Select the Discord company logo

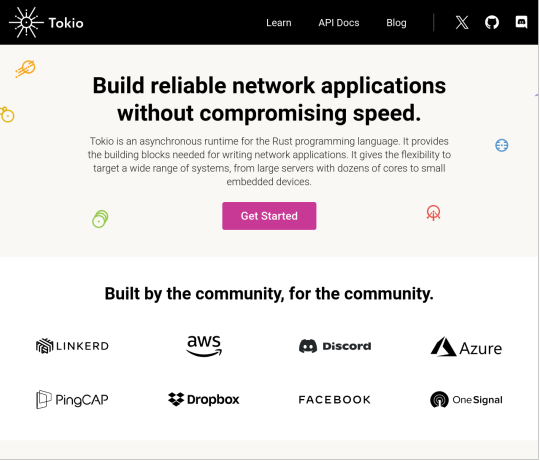[335, 346]
